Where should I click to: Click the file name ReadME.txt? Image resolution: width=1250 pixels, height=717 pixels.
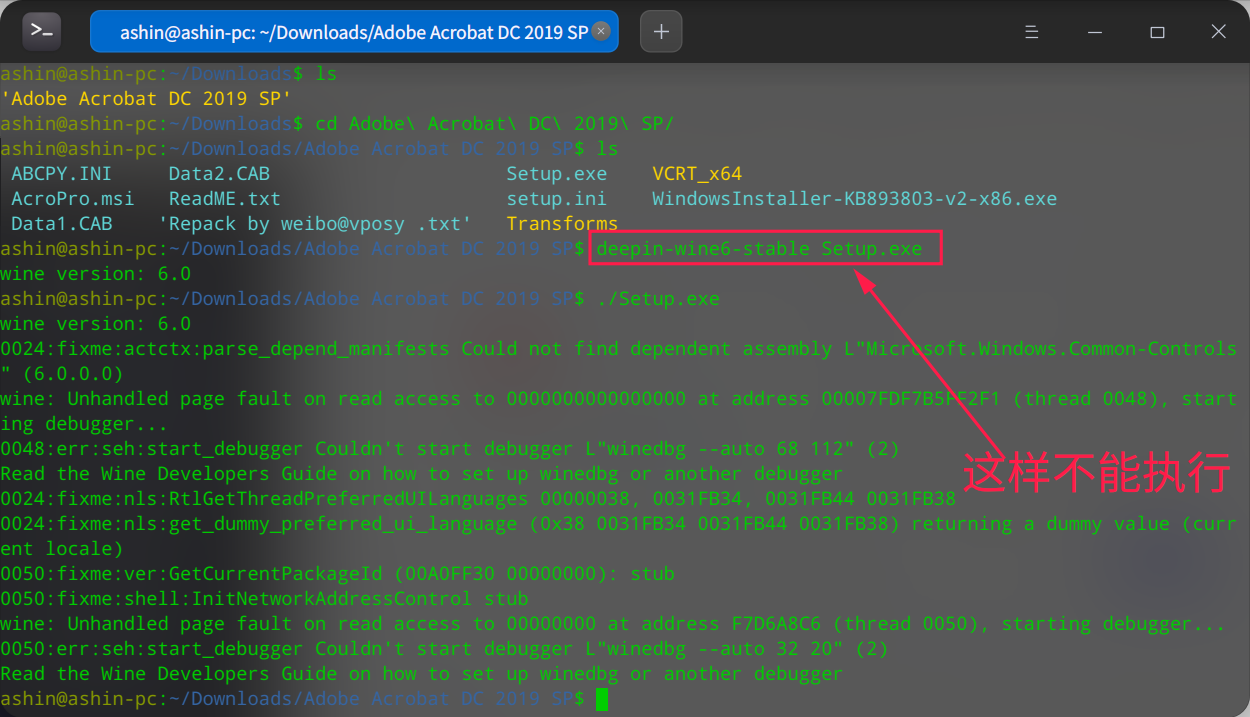pyautogui.click(x=225, y=199)
